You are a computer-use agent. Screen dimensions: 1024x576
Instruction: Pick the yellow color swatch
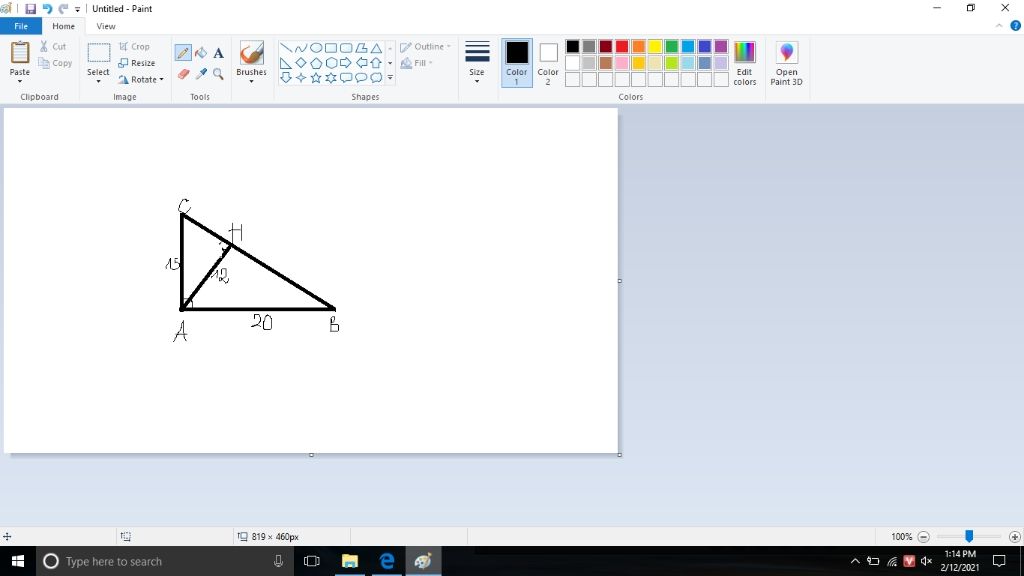pos(655,46)
